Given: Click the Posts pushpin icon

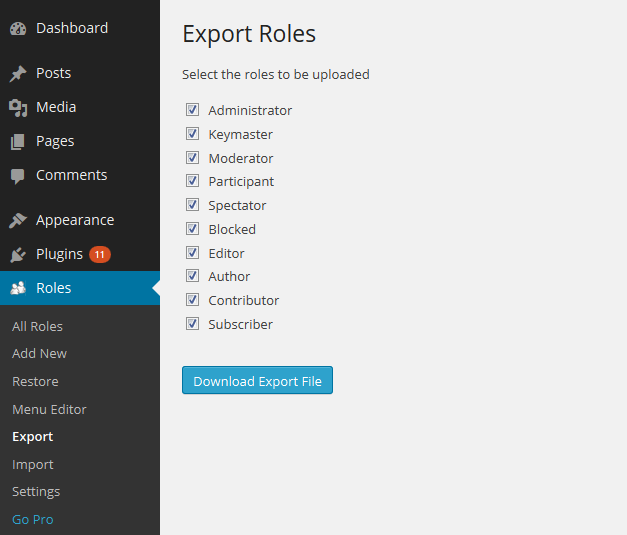Looking at the screenshot, I should click(x=18, y=74).
